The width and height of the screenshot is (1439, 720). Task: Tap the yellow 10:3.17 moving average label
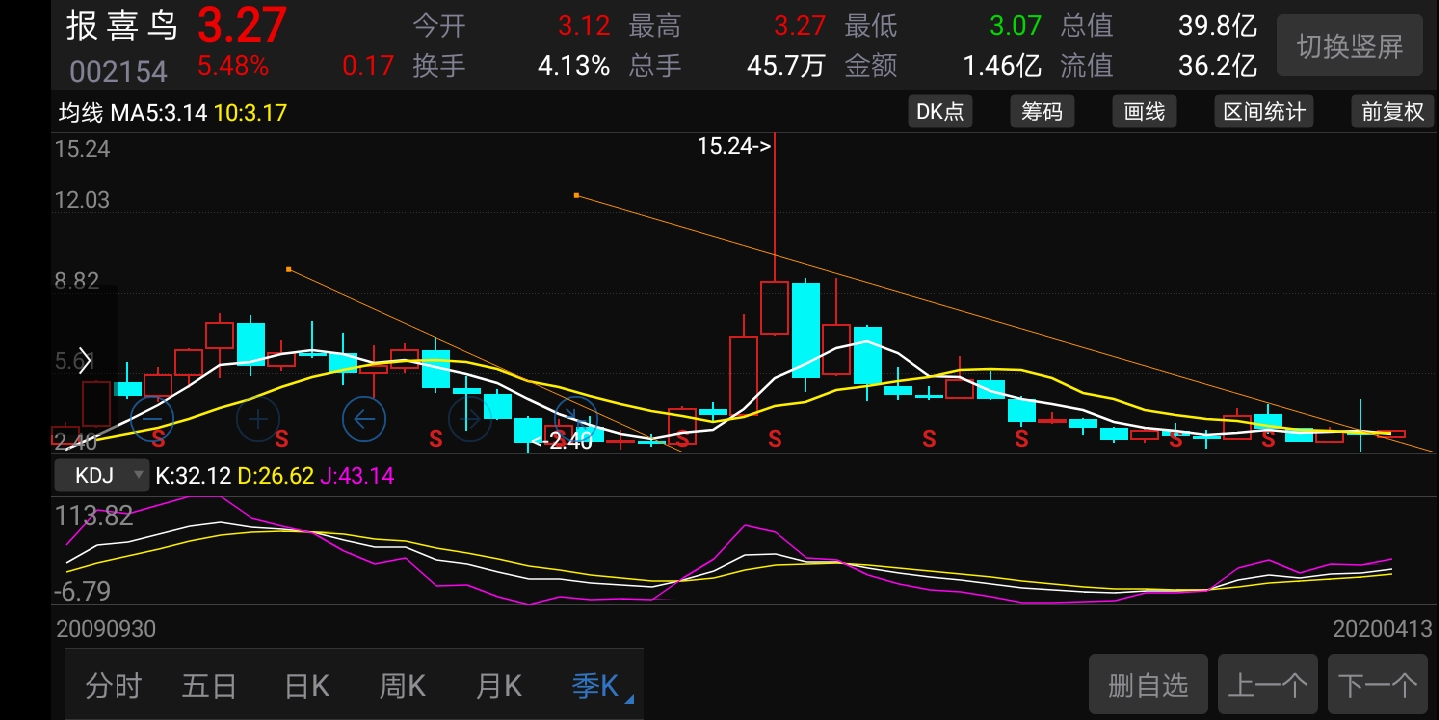coord(250,113)
